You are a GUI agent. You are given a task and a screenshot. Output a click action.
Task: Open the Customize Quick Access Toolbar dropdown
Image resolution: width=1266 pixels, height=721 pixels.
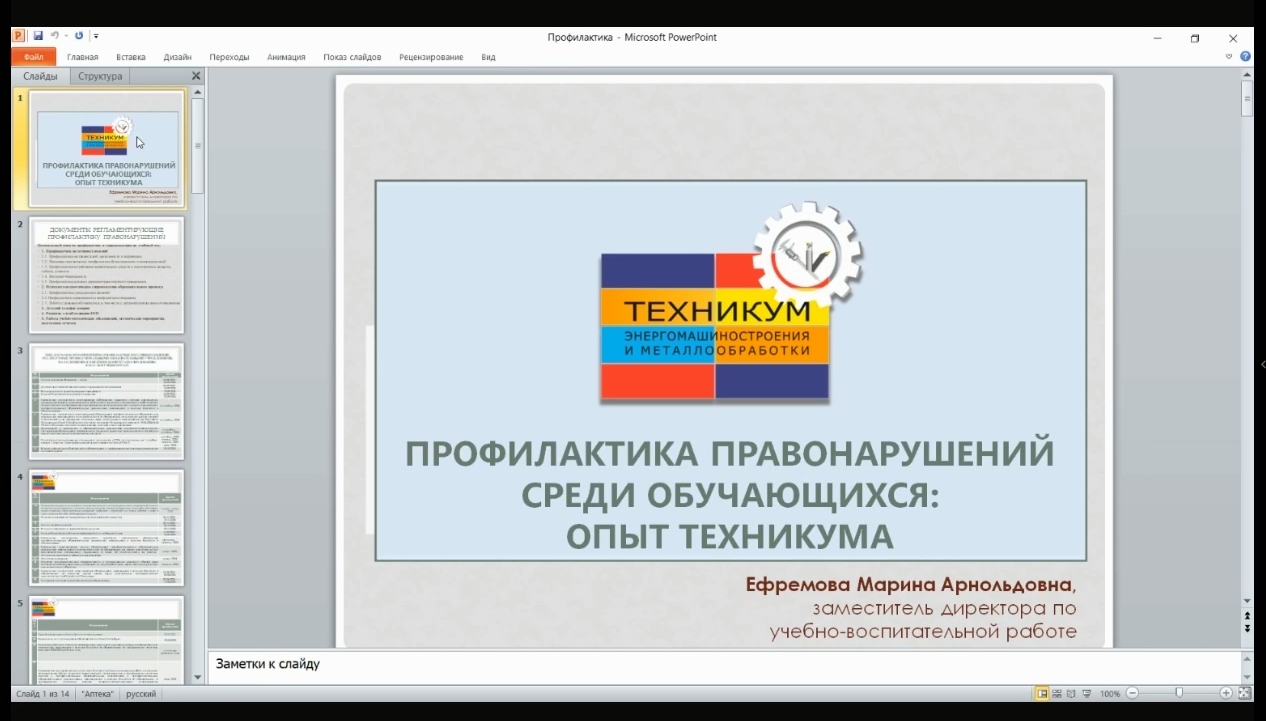pyautogui.click(x=96, y=36)
